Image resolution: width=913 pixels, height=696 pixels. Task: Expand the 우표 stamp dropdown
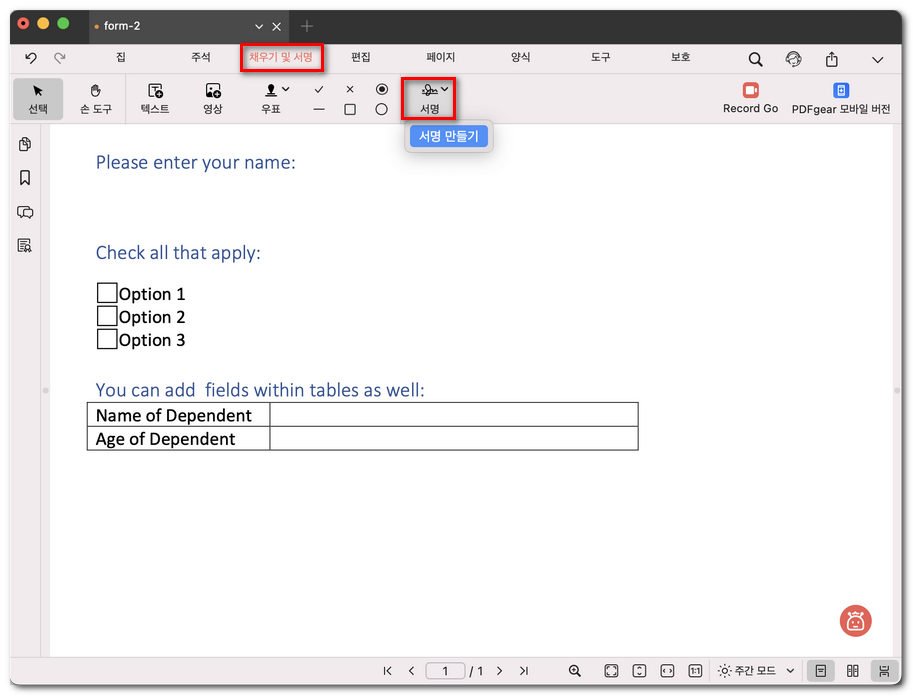(286, 89)
